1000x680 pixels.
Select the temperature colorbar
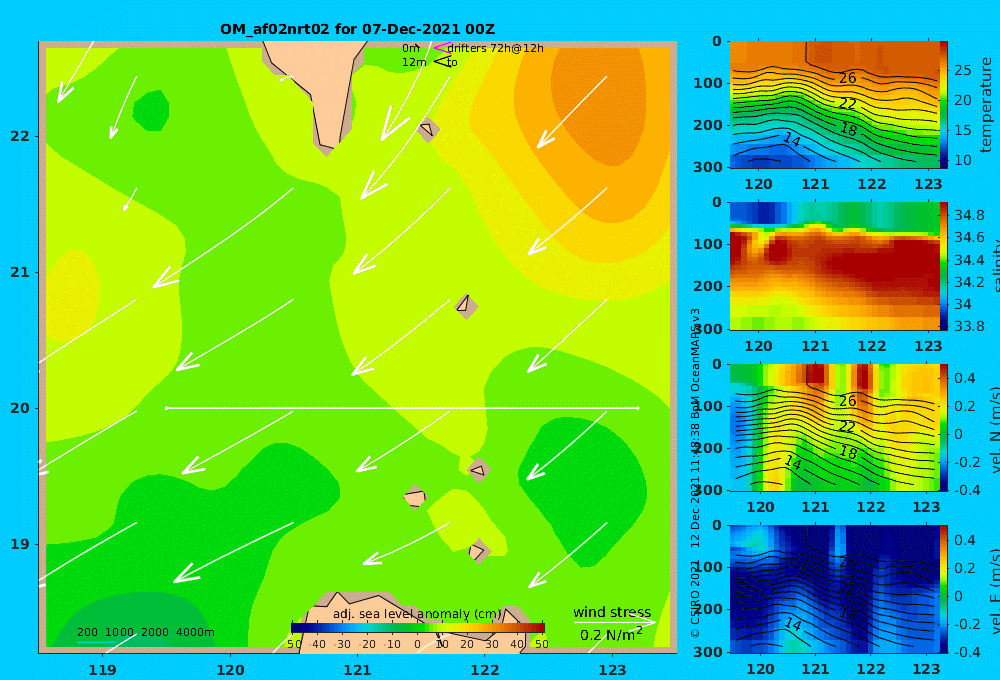tap(943, 105)
